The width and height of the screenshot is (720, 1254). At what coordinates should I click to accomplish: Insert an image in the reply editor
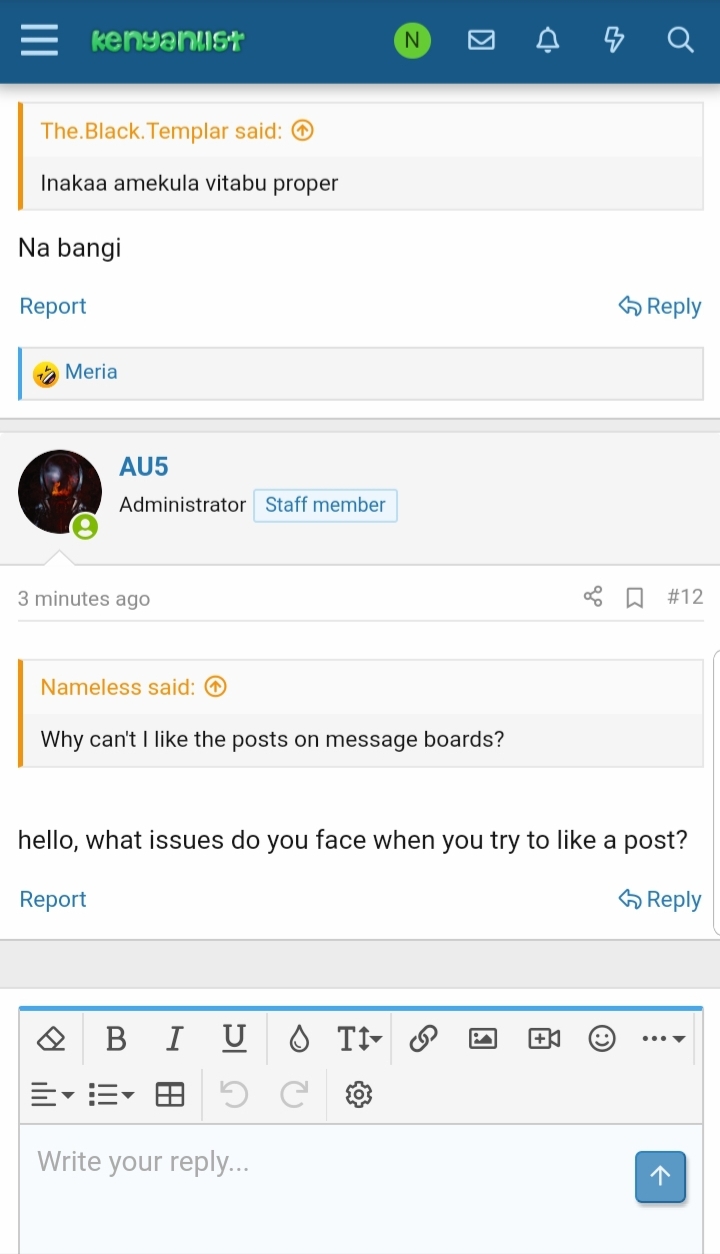click(x=483, y=1039)
